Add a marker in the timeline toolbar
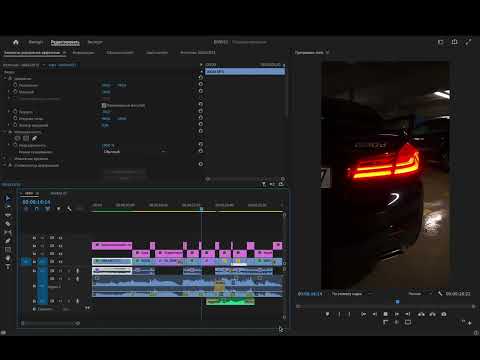This screenshot has width=480, height=360. coord(58,209)
